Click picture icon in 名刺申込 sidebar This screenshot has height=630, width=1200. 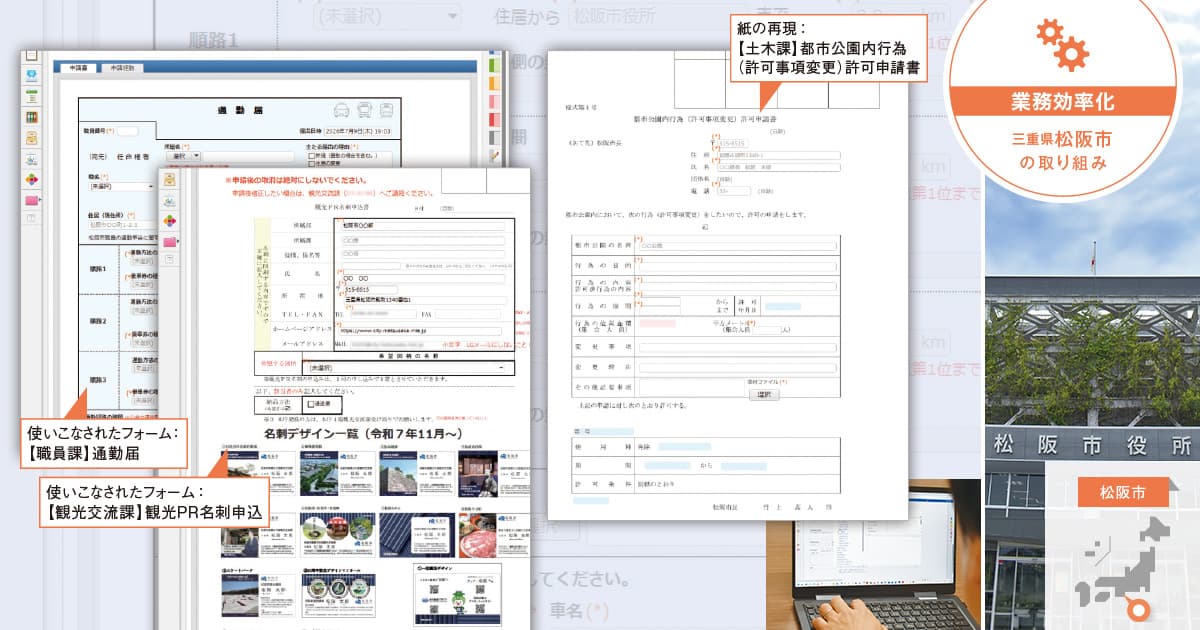pyautogui.click(x=169, y=201)
